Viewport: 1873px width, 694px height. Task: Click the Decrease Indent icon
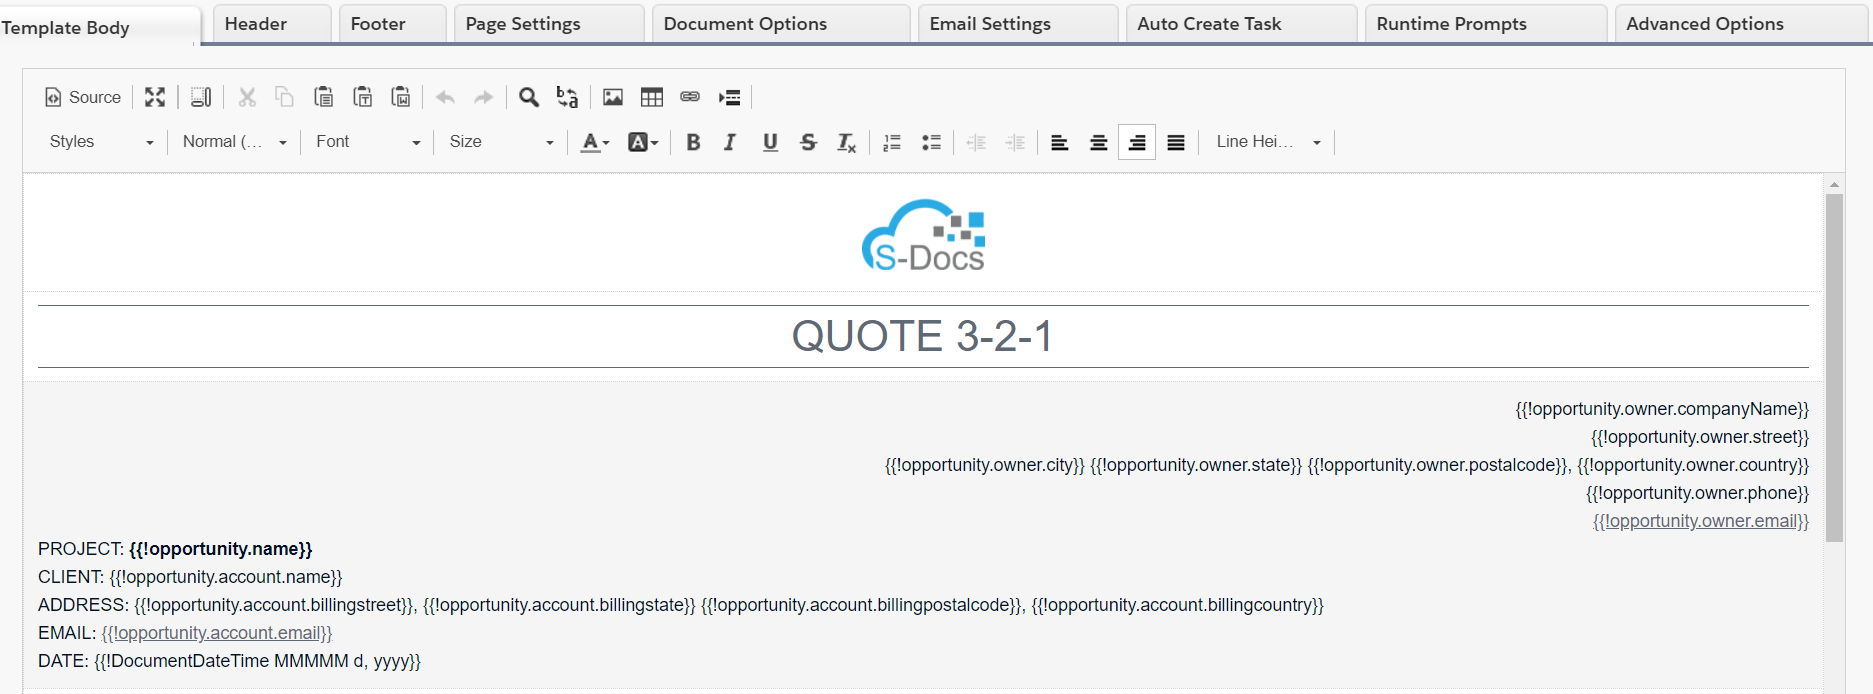[x=976, y=142]
